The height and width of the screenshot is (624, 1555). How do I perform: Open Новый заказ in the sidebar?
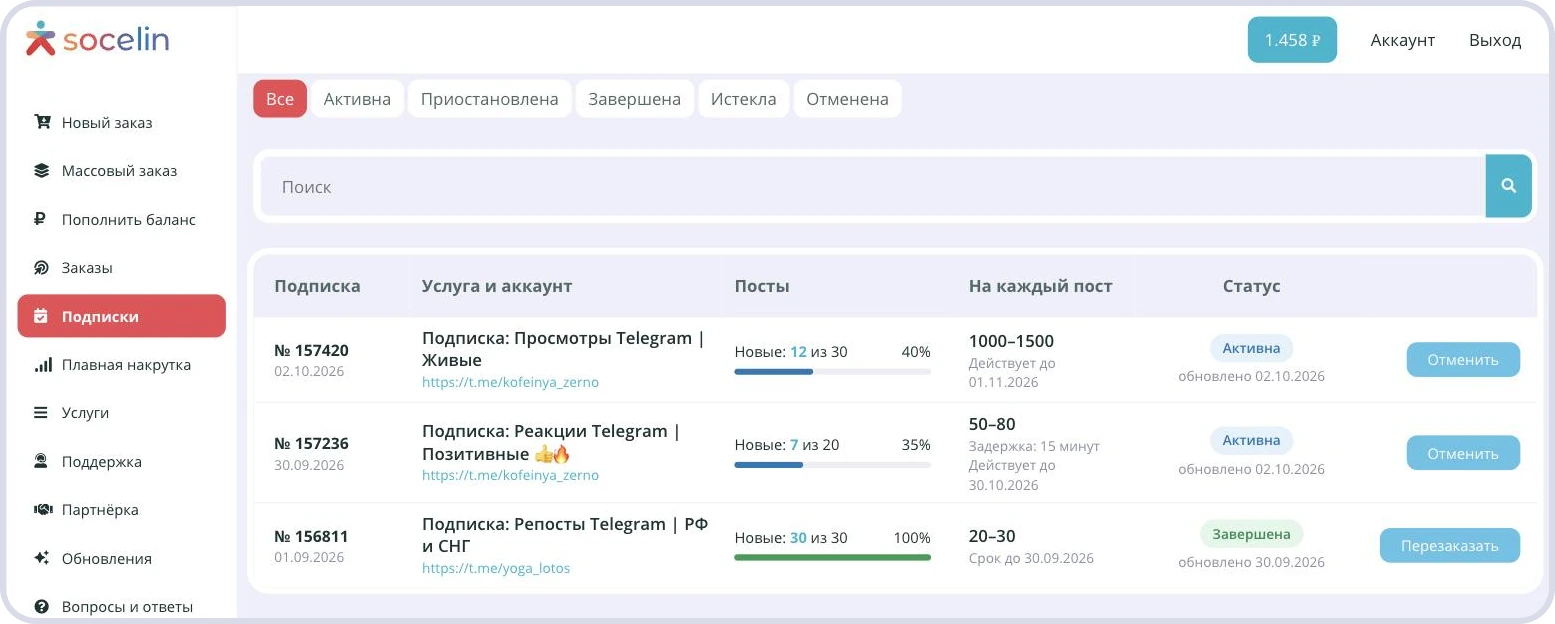pyautogui.click(x=122, y=123)
